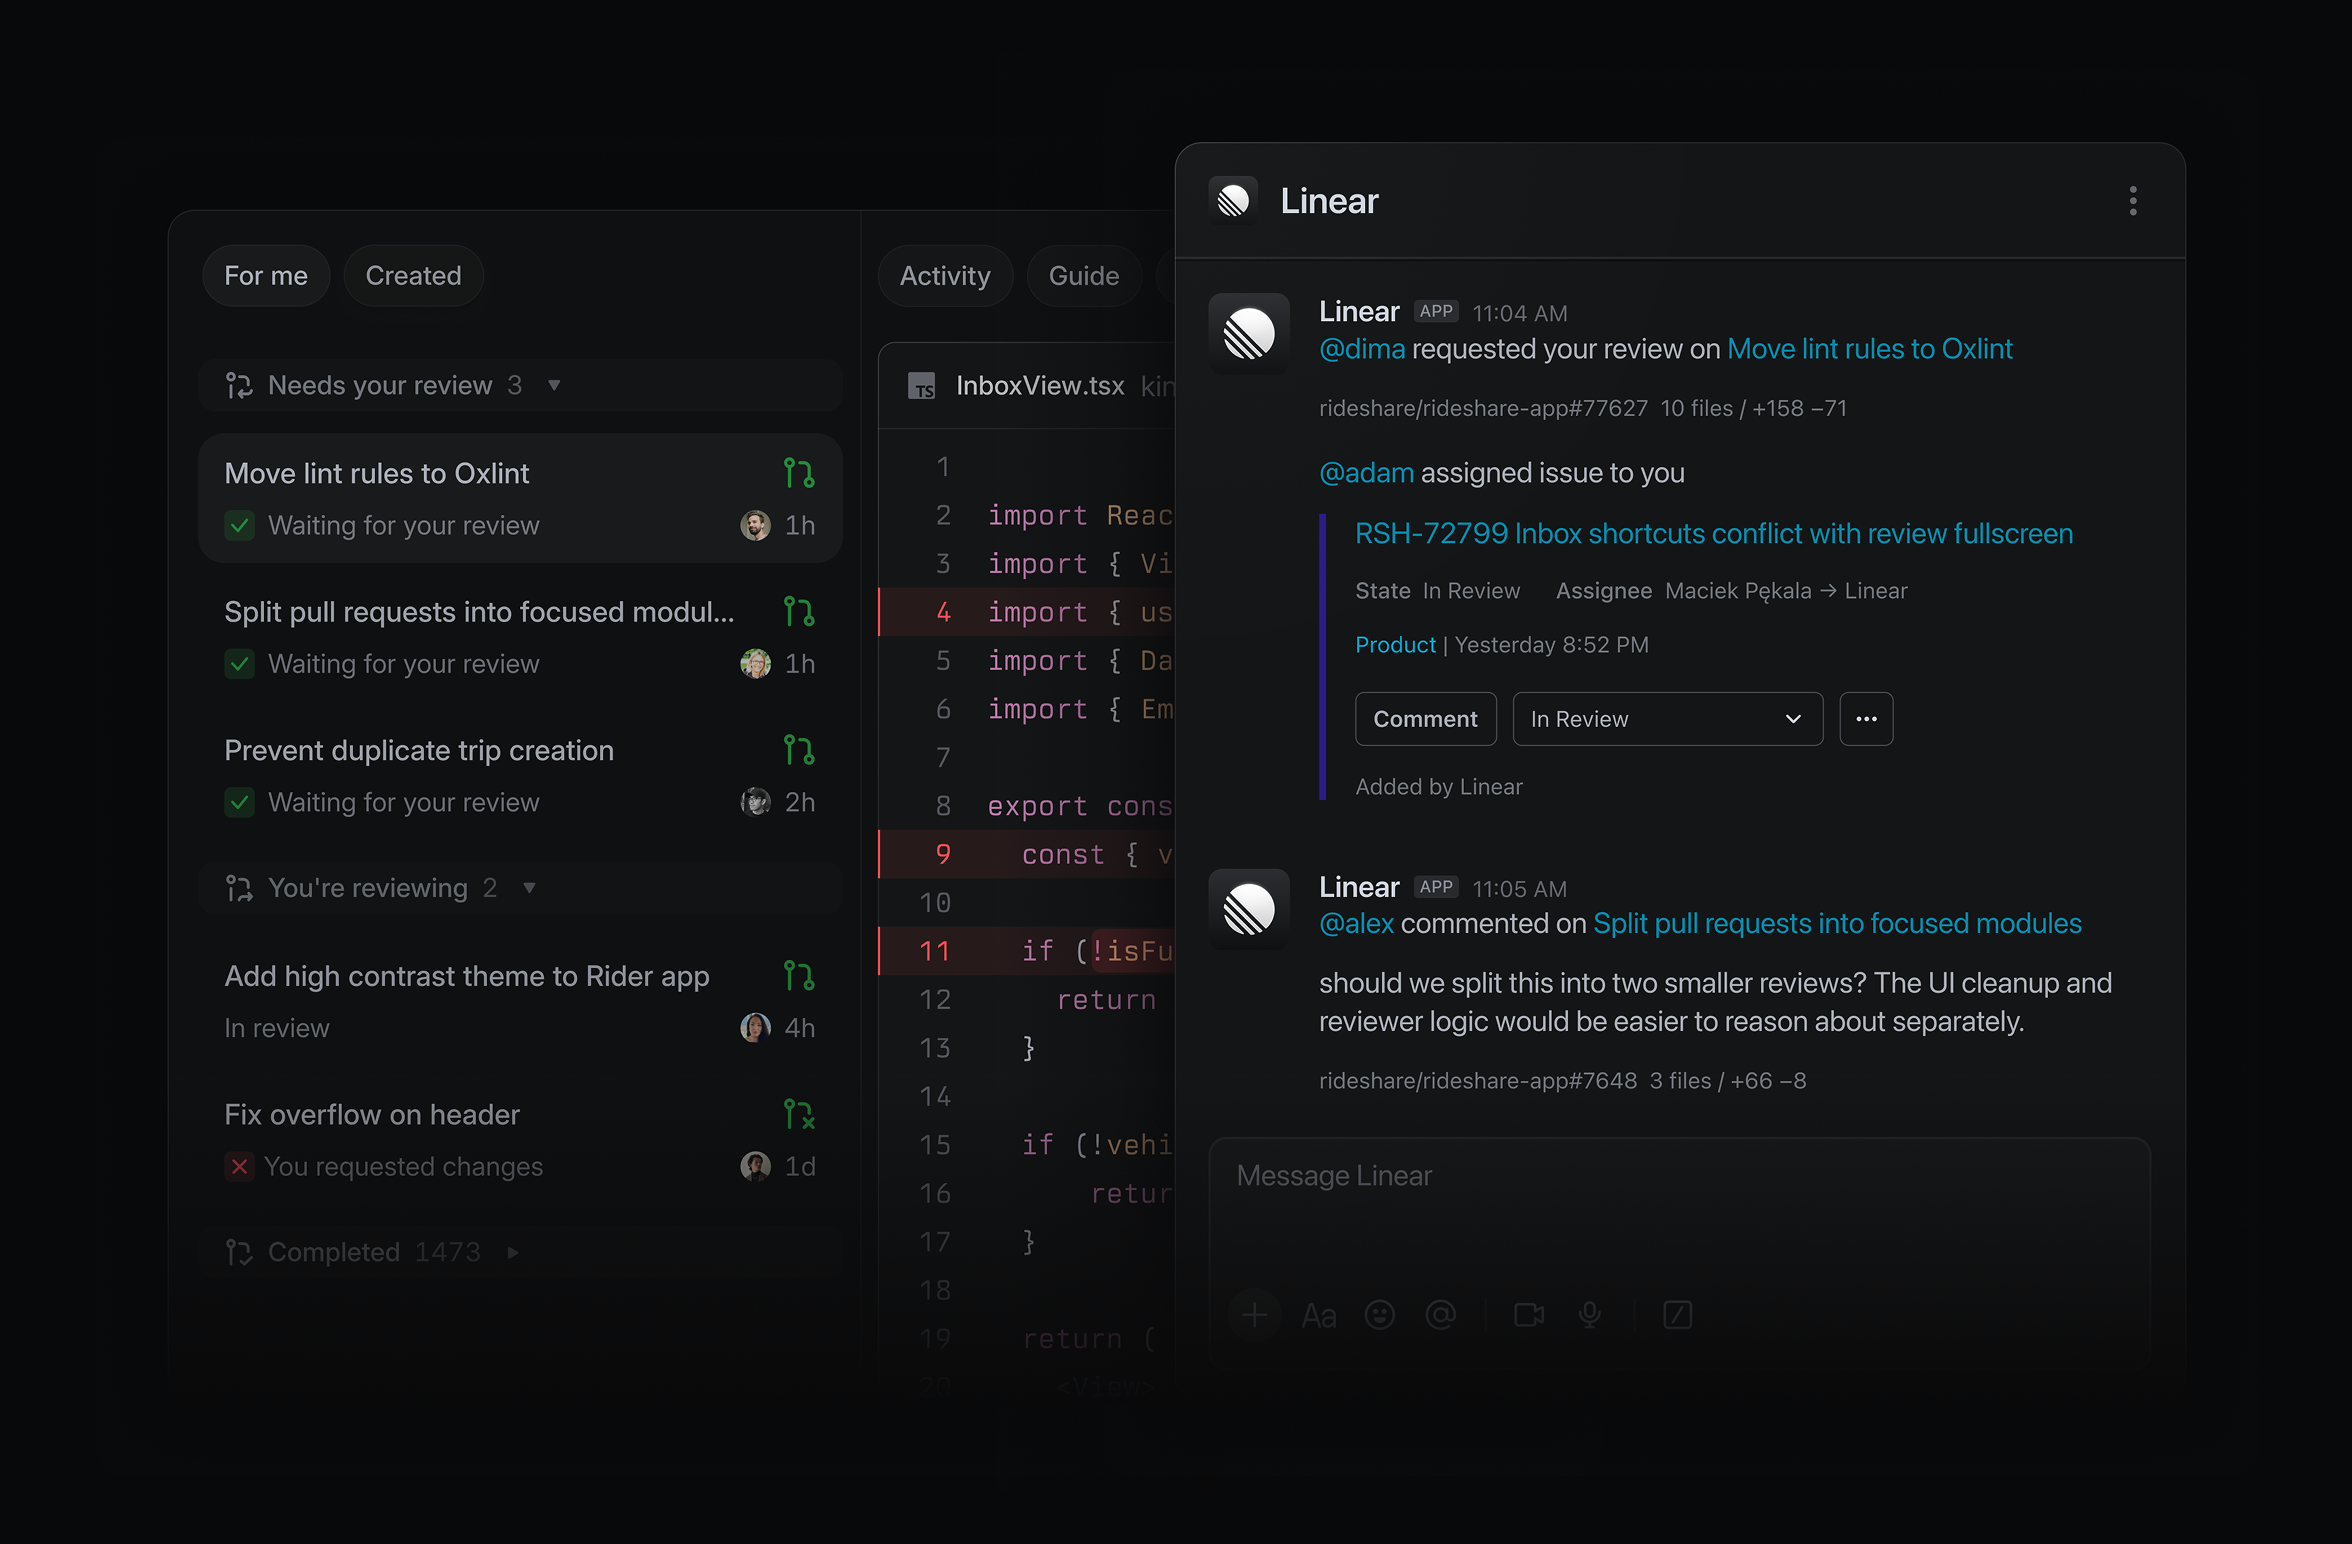The height and width of the screenshot is (1544, 2352).
Task: Click author avatar on Split pull requests row
Action: click(755, 663)
